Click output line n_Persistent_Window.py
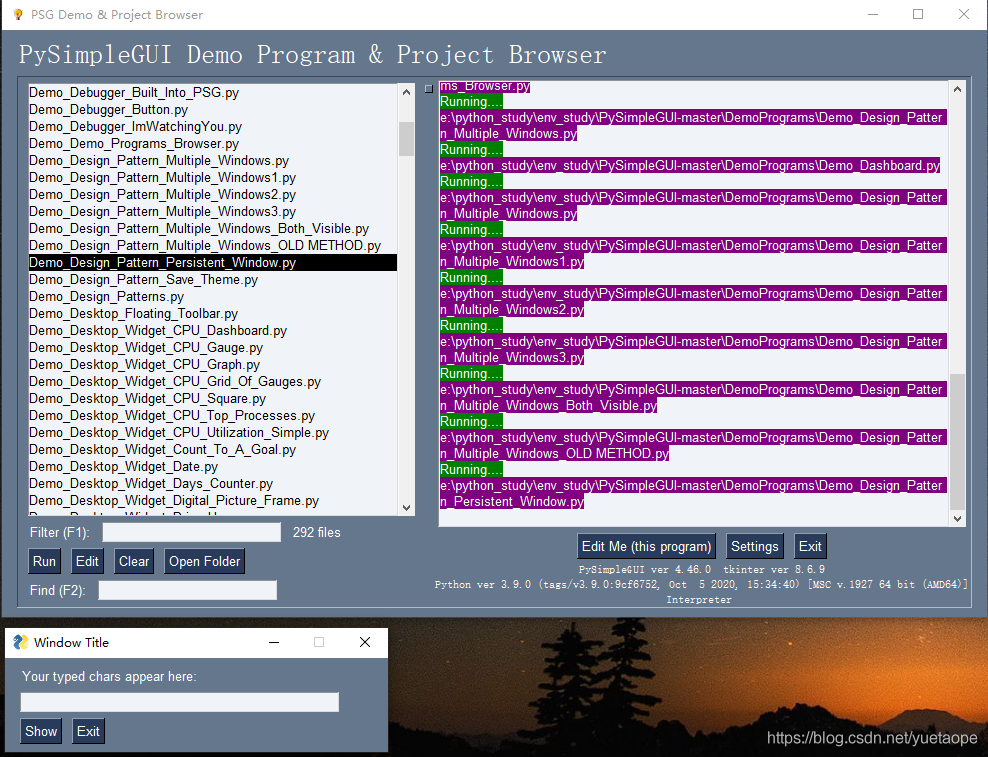This screenshot has width=988, height=757. tap(512, 502)
